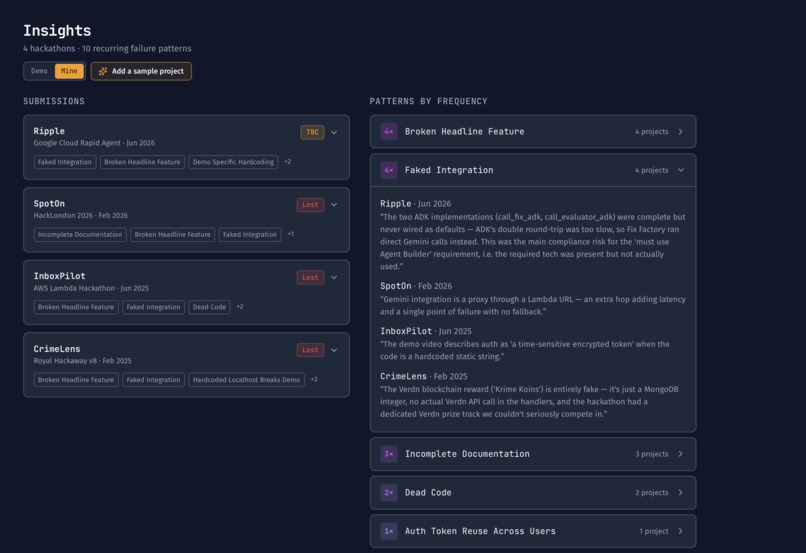Select Hardcoded Localhost Breaks Demo tag

point(247,380)
